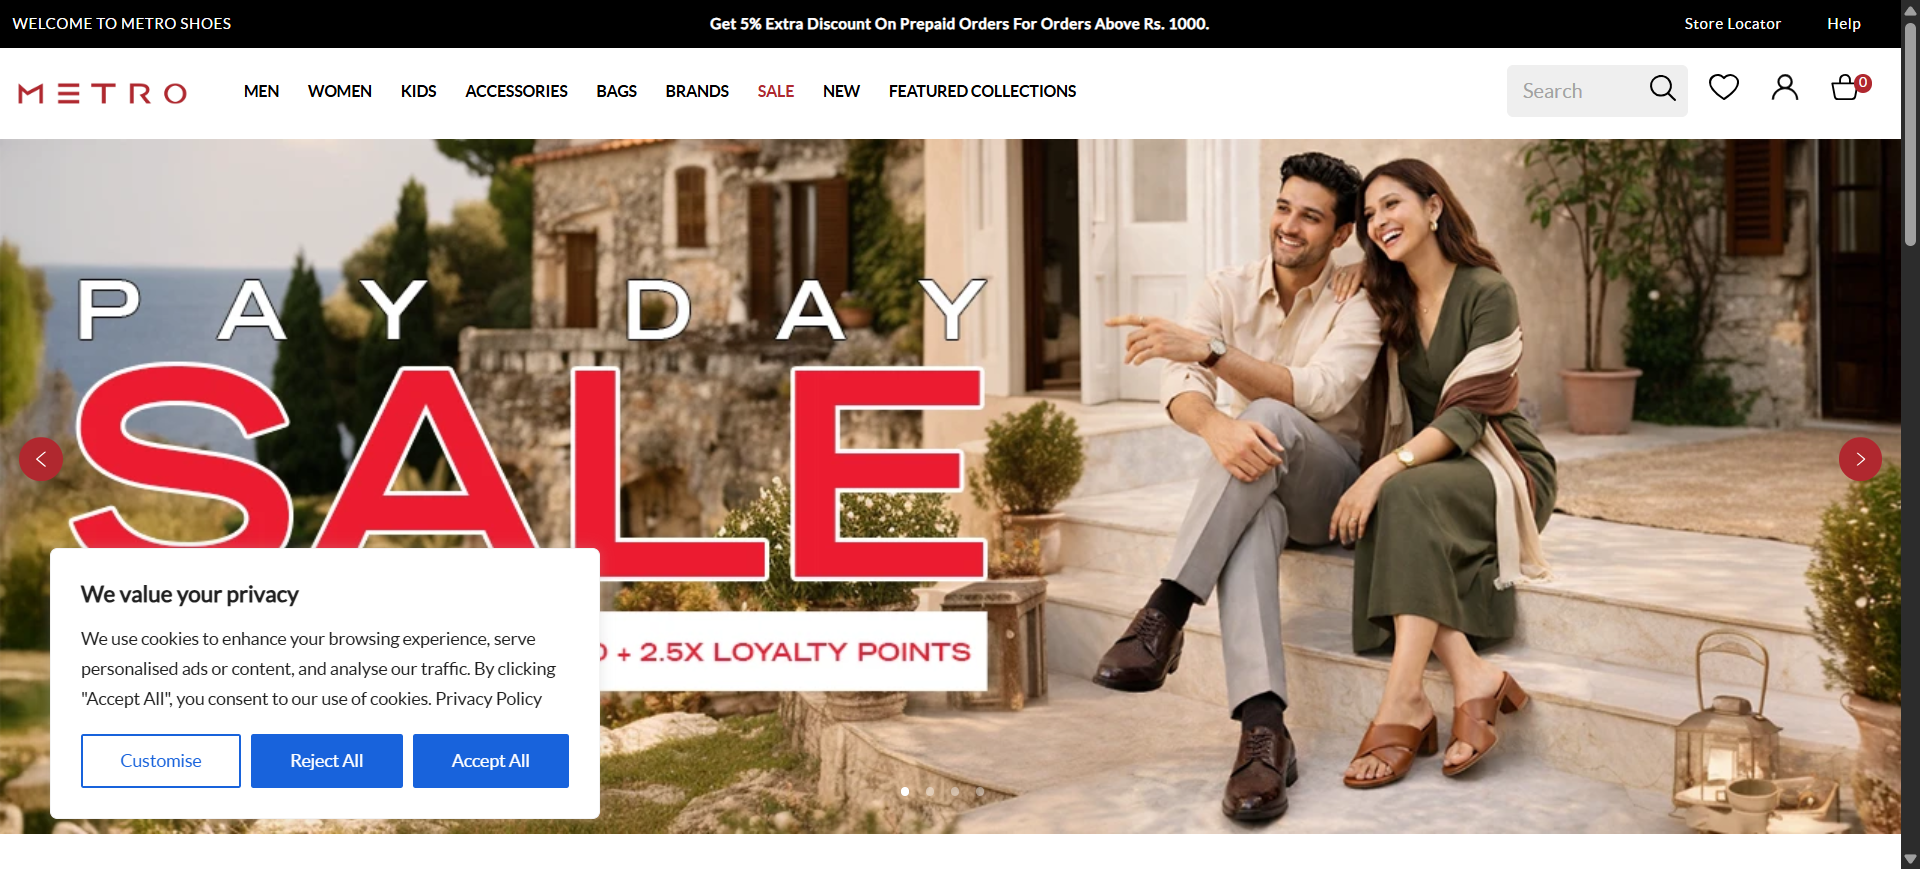Select the first carousel dot
Screen dimensions: 1920x869
pos(905,791)
